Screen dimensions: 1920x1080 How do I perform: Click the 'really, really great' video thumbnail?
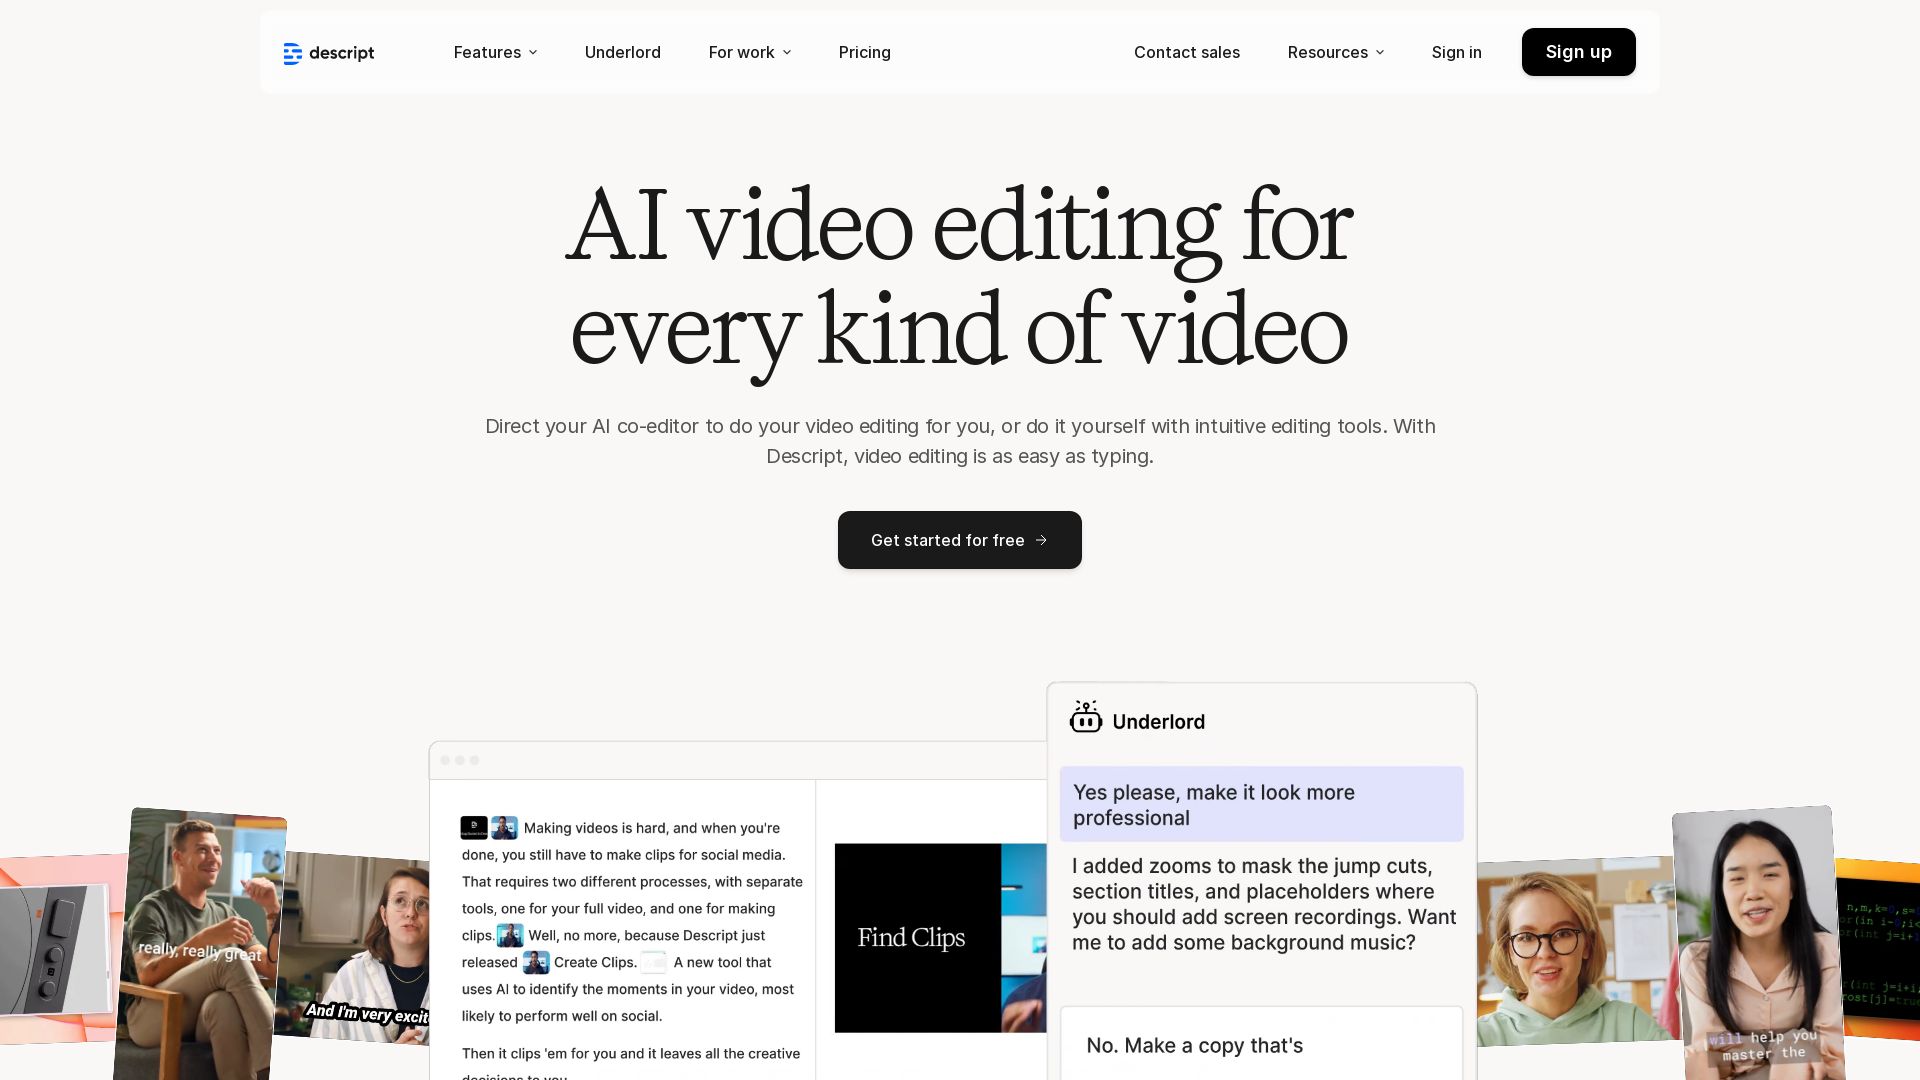point(200,940)
